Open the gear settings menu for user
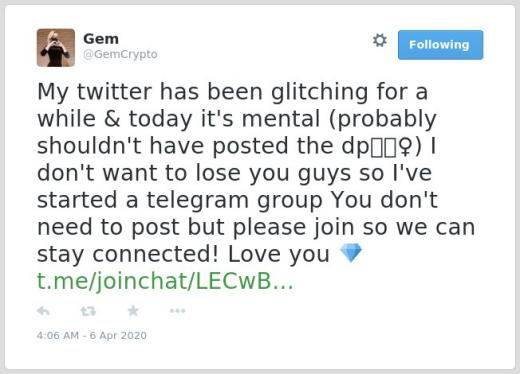520x374 pixels. click(380, 40)
